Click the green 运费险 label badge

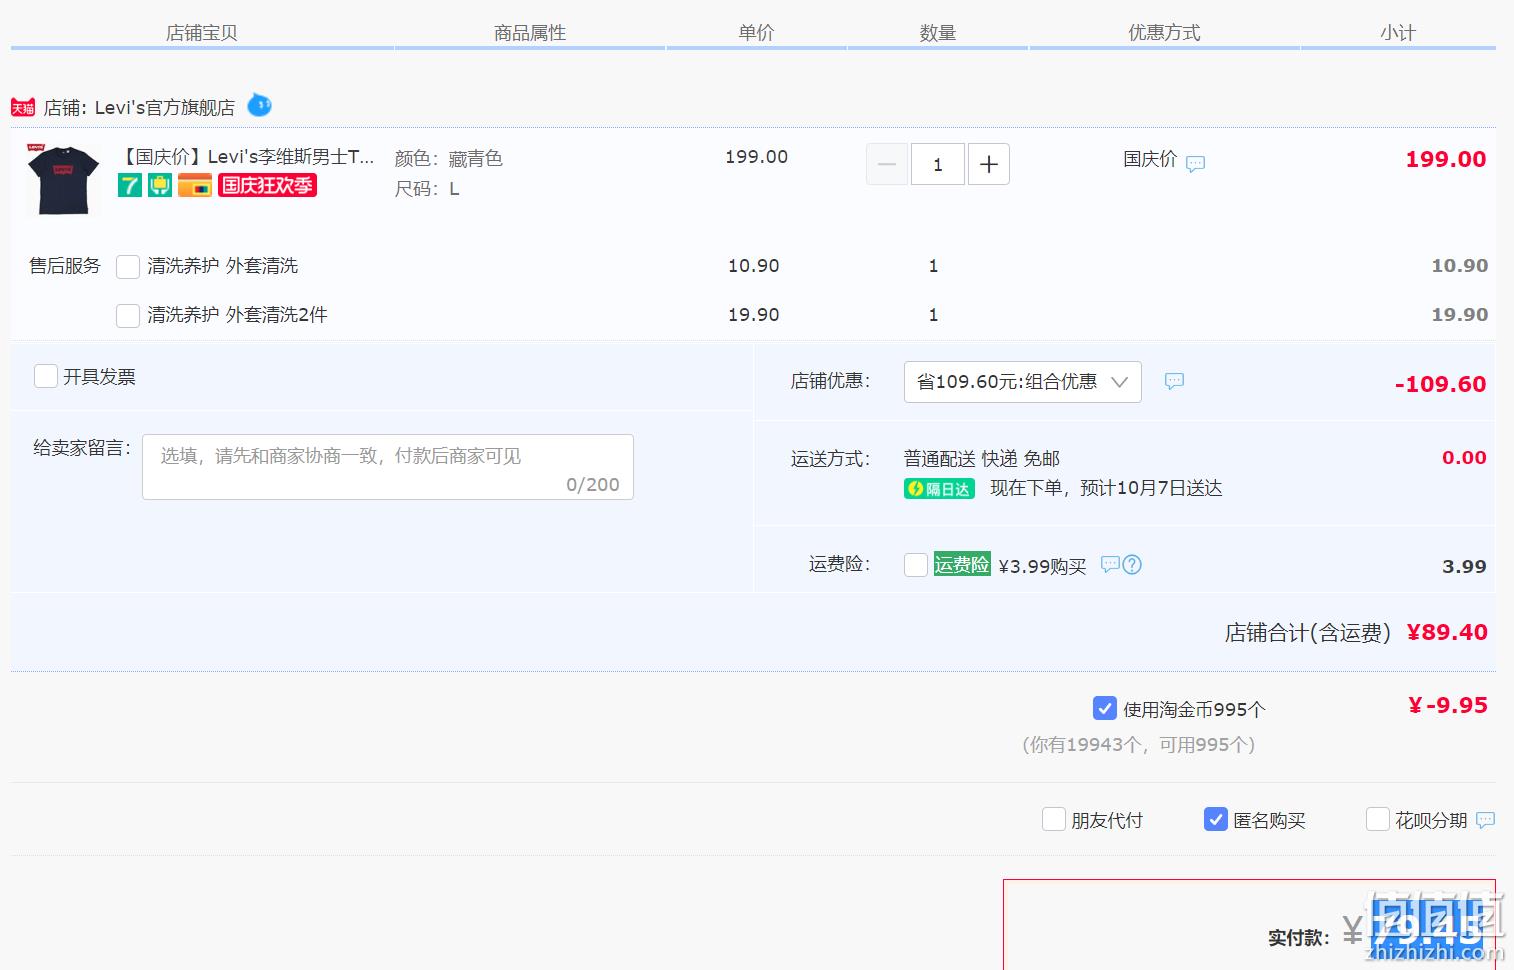point(962,564)
